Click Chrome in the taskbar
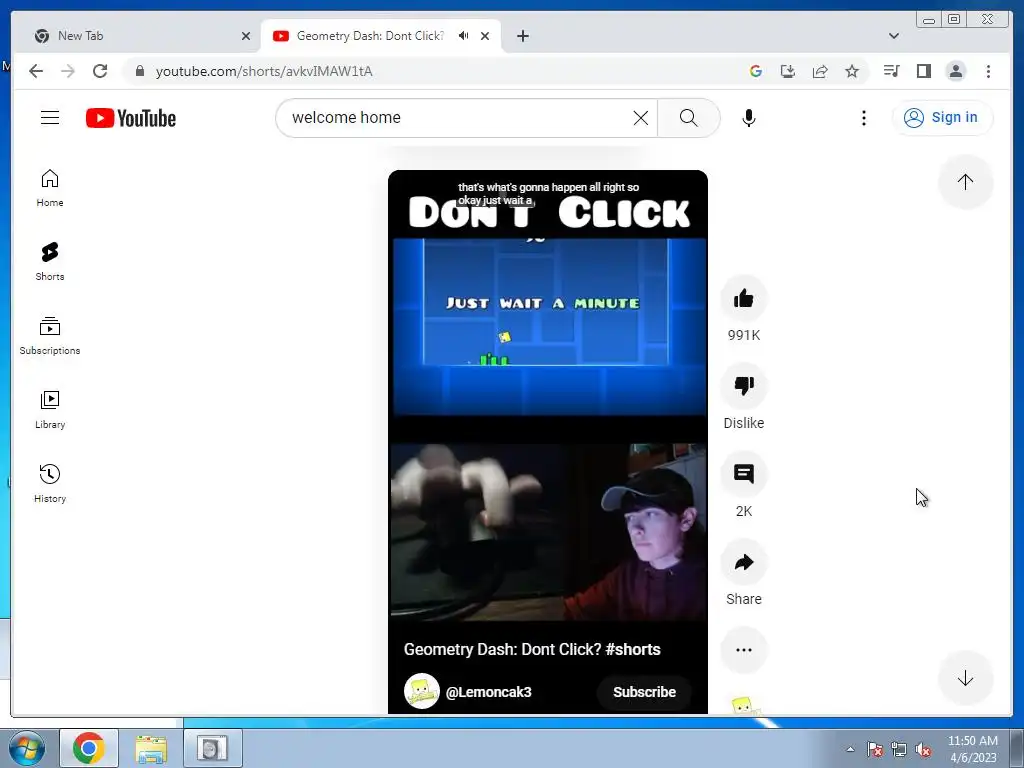The width and height of the screenshot is (1024, 768). pos(89,748)
